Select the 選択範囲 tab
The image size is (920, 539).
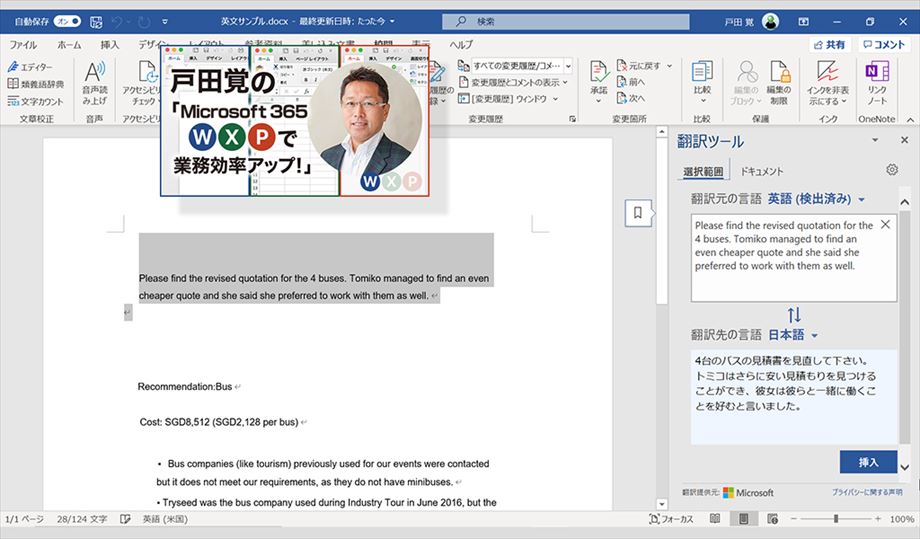pyautogui.click(x=703, y=171)
